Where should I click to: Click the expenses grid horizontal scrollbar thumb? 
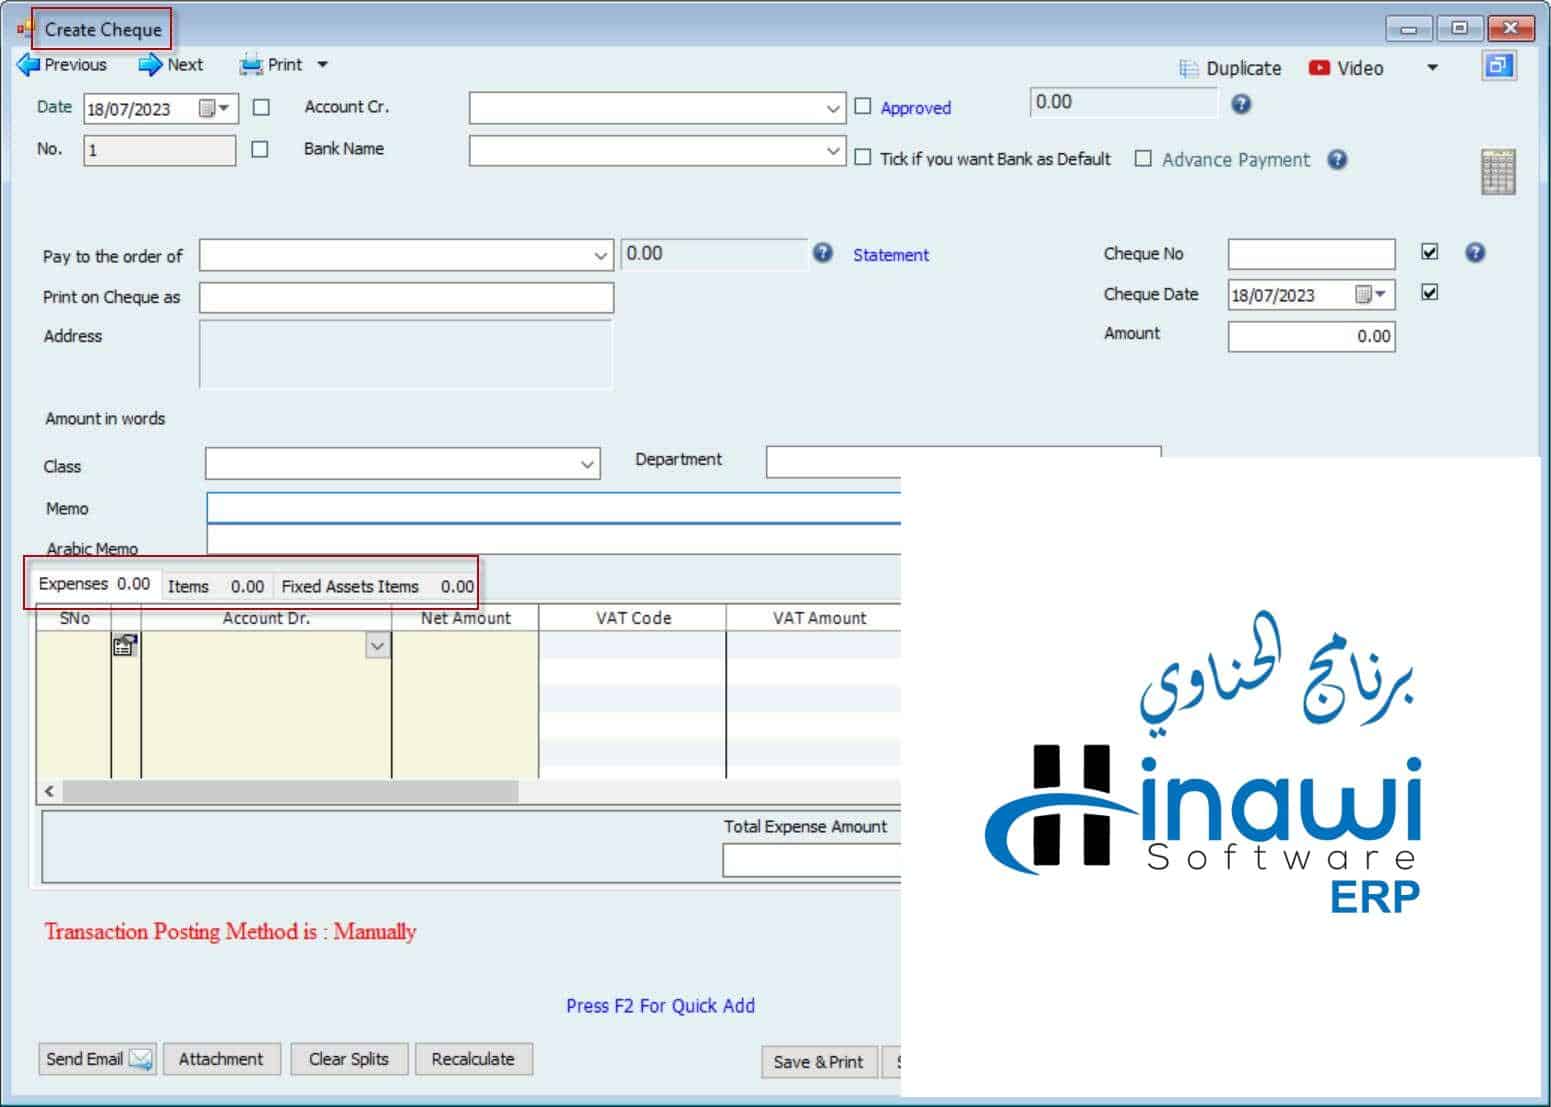click(x=290, y=792)
